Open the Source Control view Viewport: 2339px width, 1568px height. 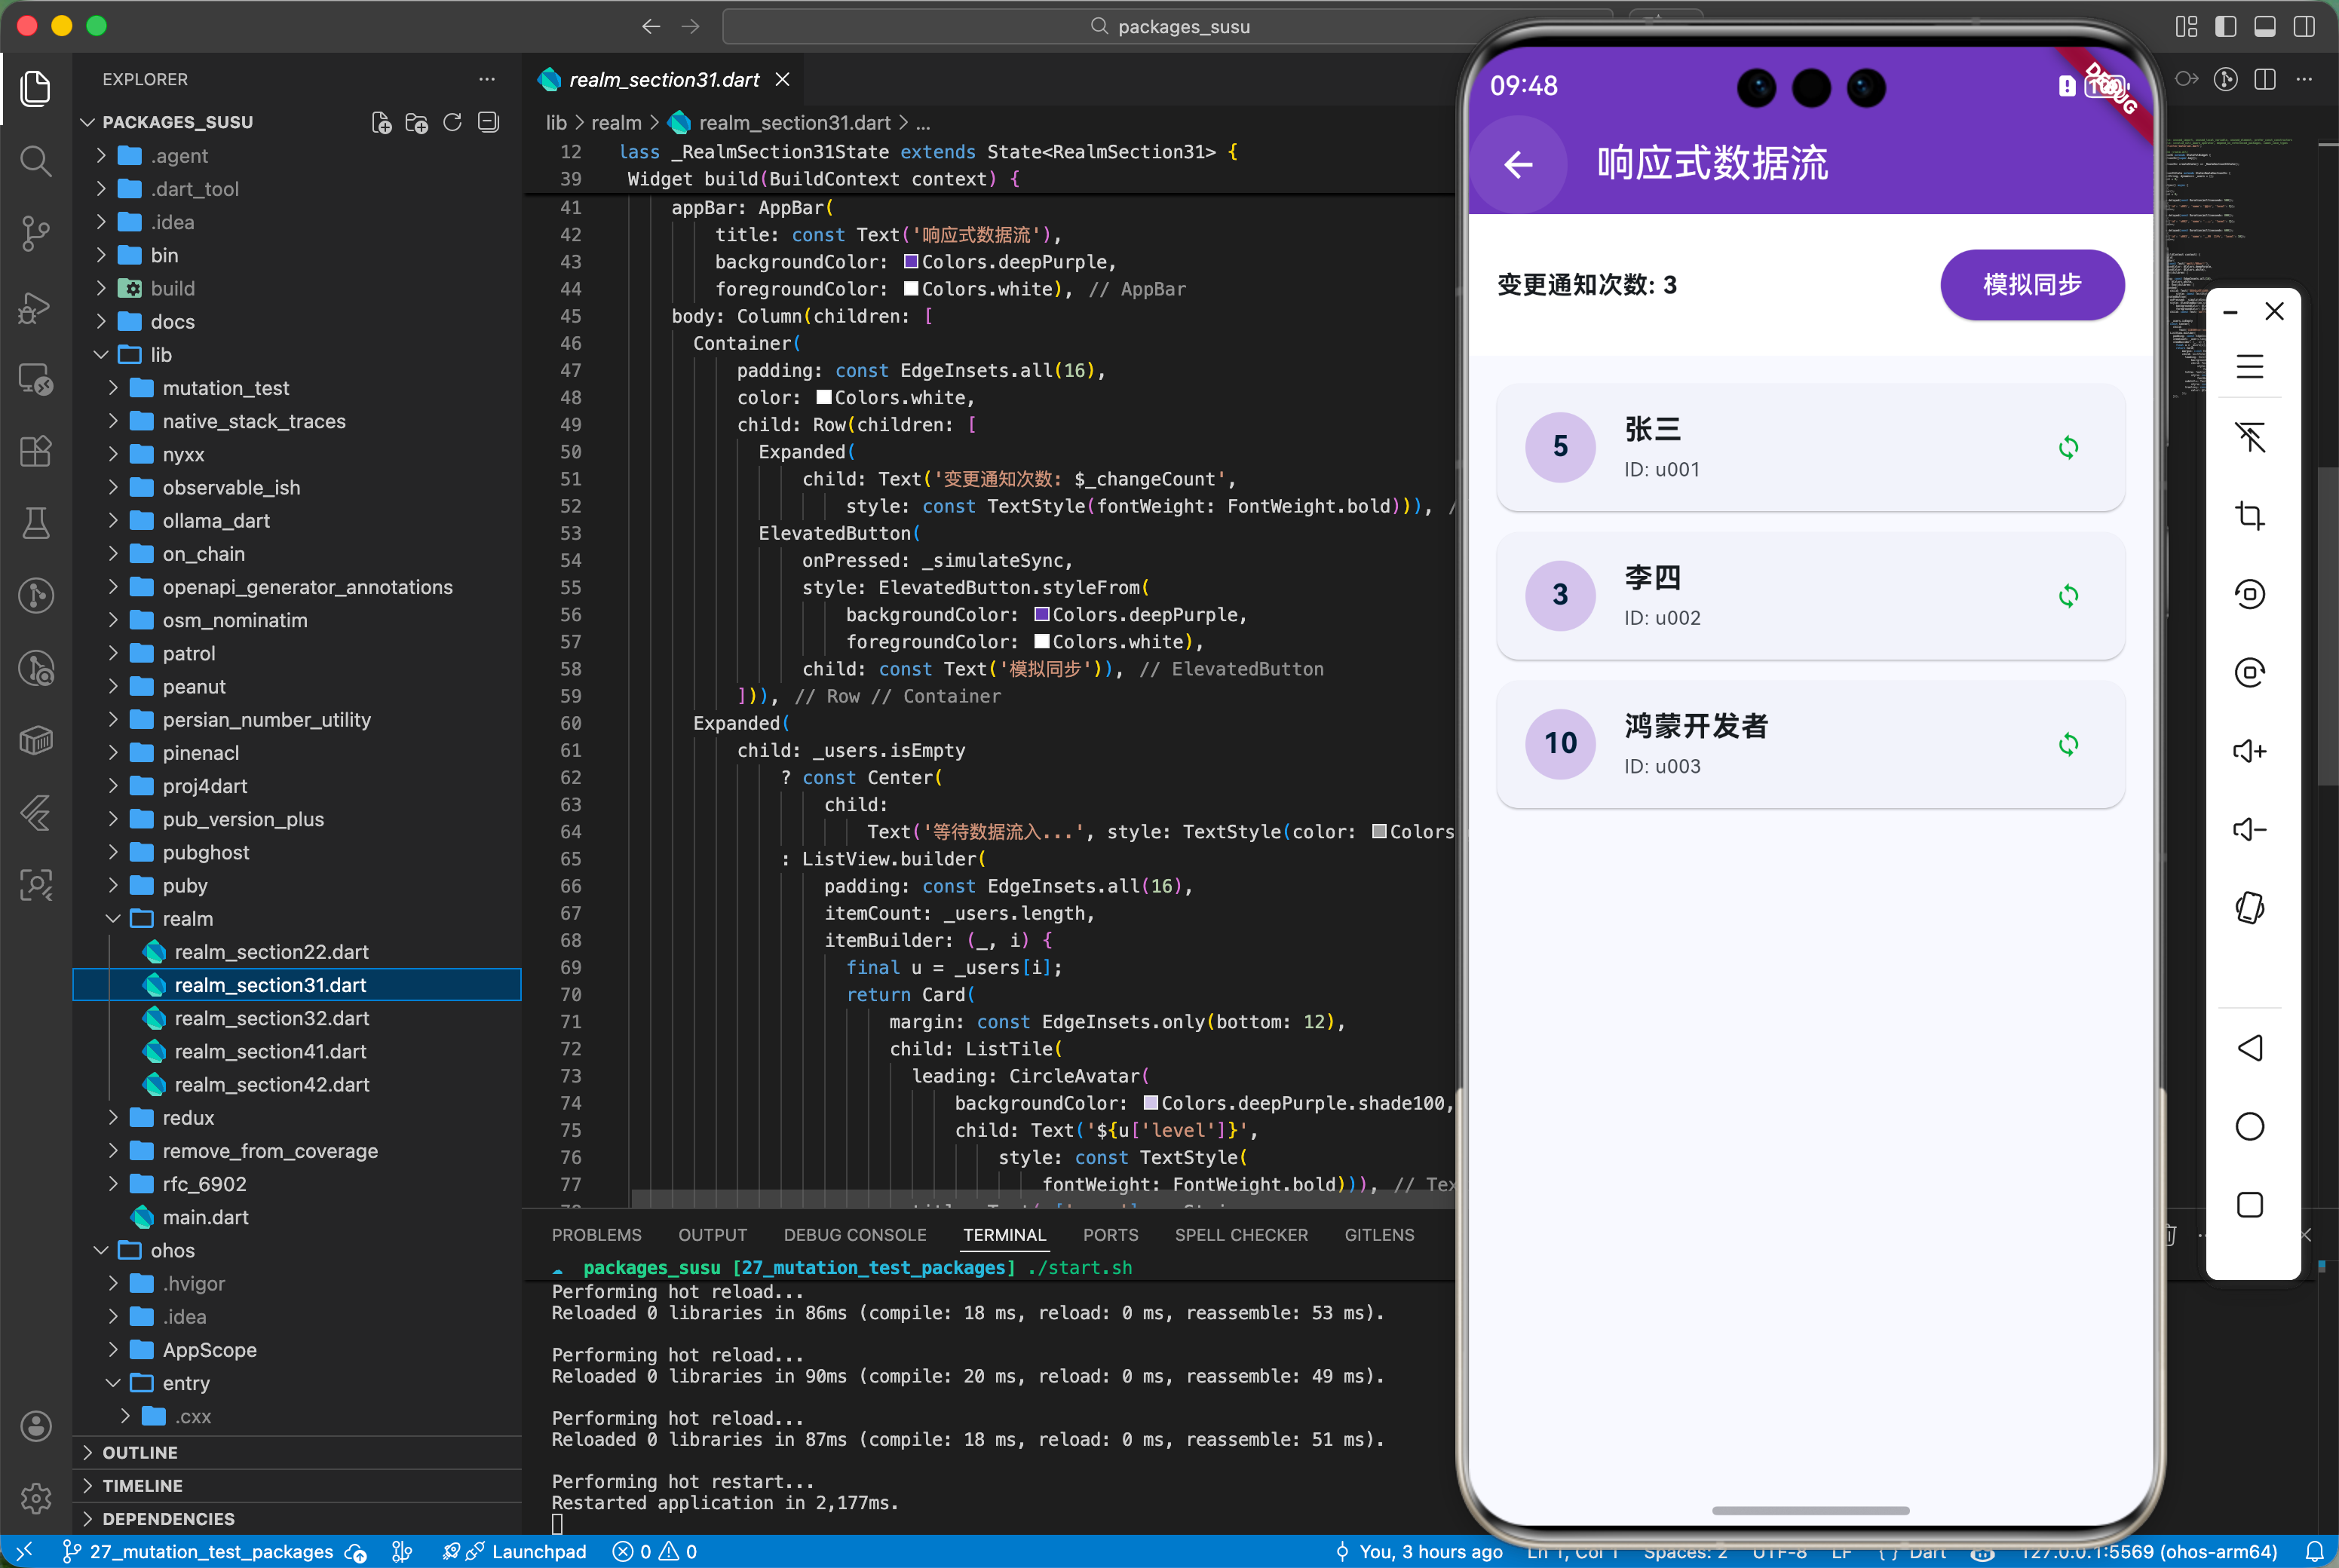click(36, 233)
